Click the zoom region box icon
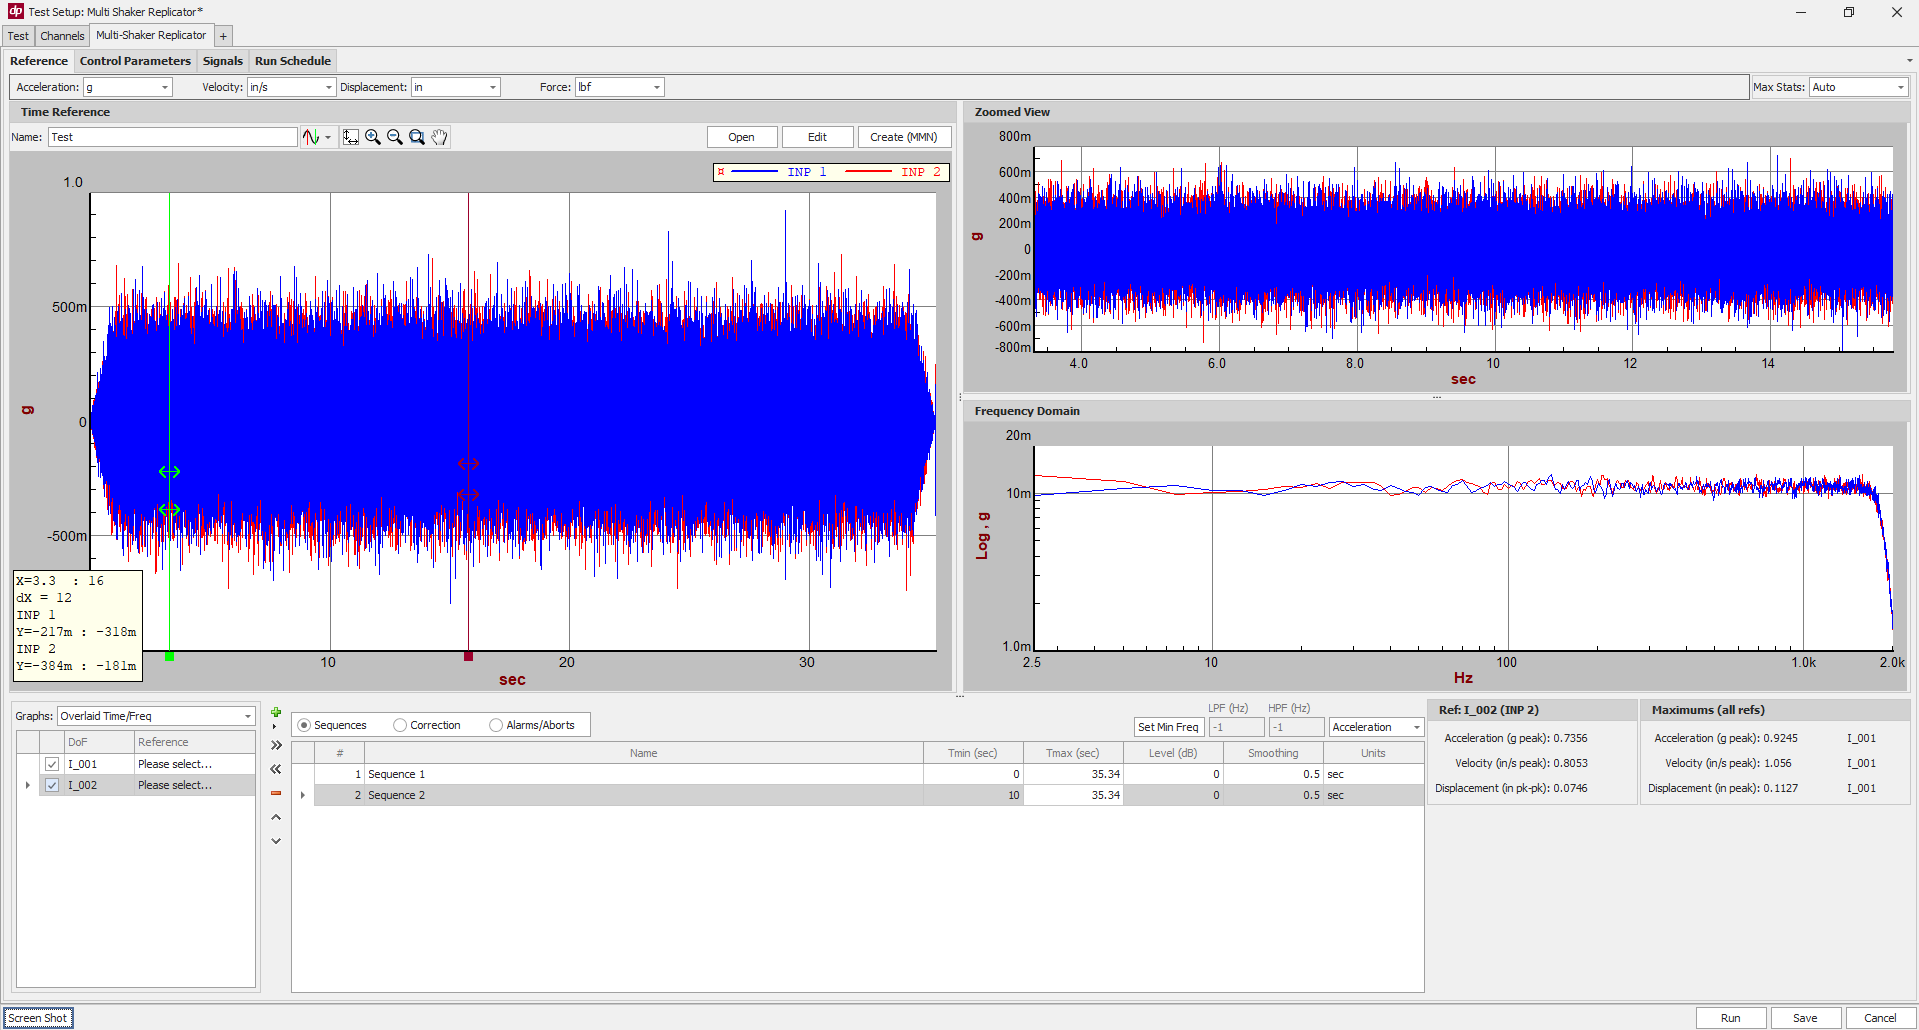 click(x=417, y=137)
